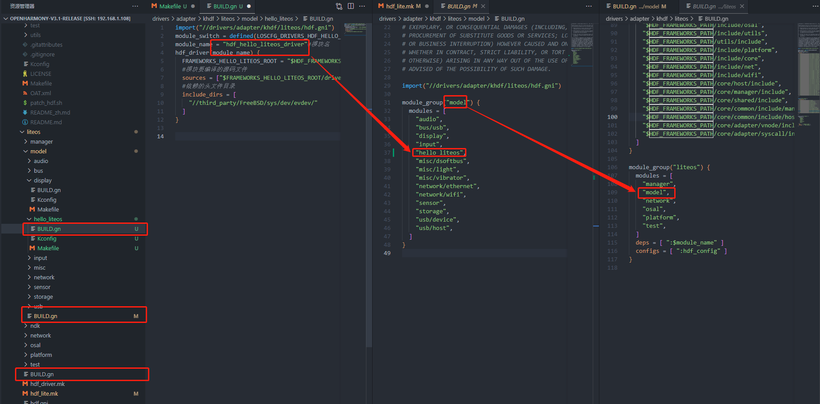Close the BUILD.gn .../liteos tab
Screen dimensions: 820x404
pyautogui.click(x=741, y=6)
